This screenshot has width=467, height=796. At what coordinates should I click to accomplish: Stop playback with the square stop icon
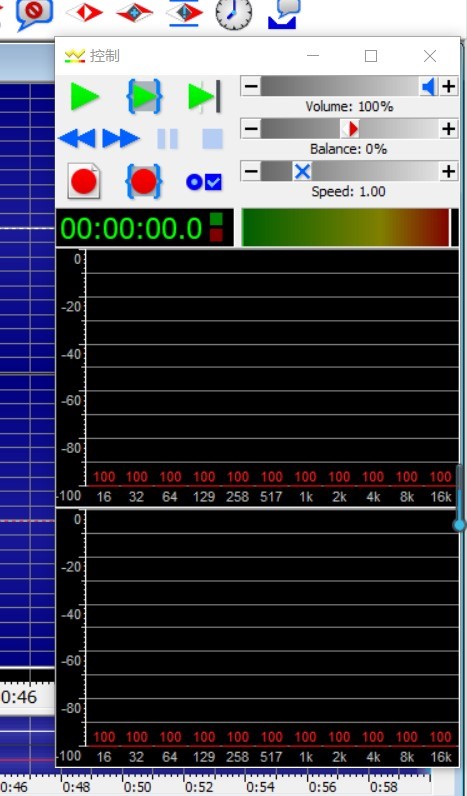tap(213, 139)
